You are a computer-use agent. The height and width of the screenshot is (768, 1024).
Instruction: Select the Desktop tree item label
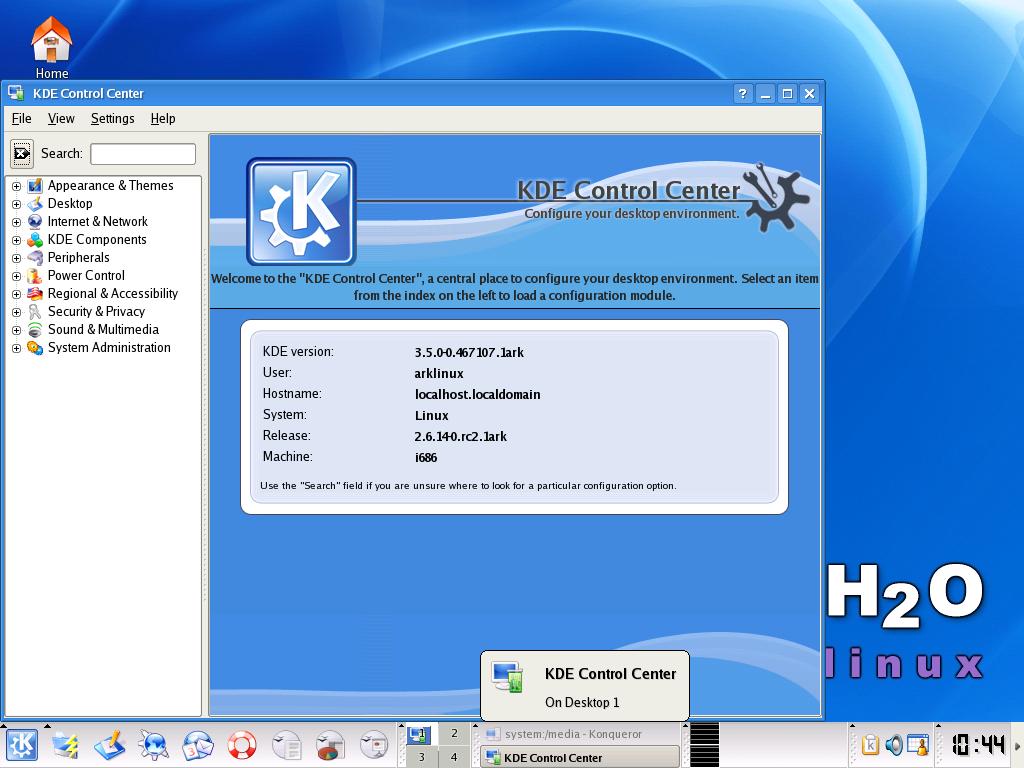(x=70, y=204)
